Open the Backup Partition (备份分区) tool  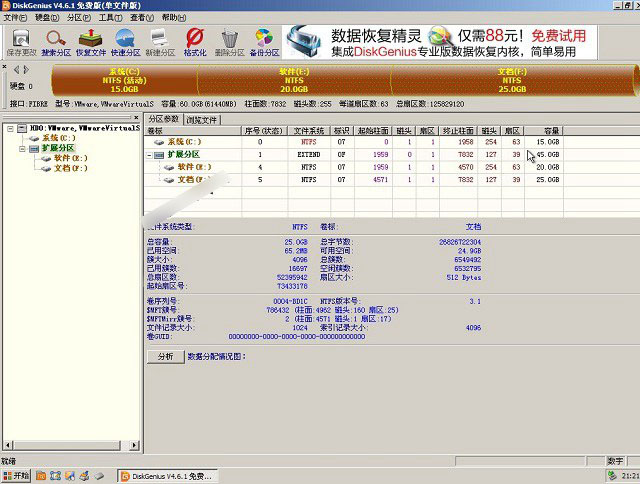(x=264, y=42)
